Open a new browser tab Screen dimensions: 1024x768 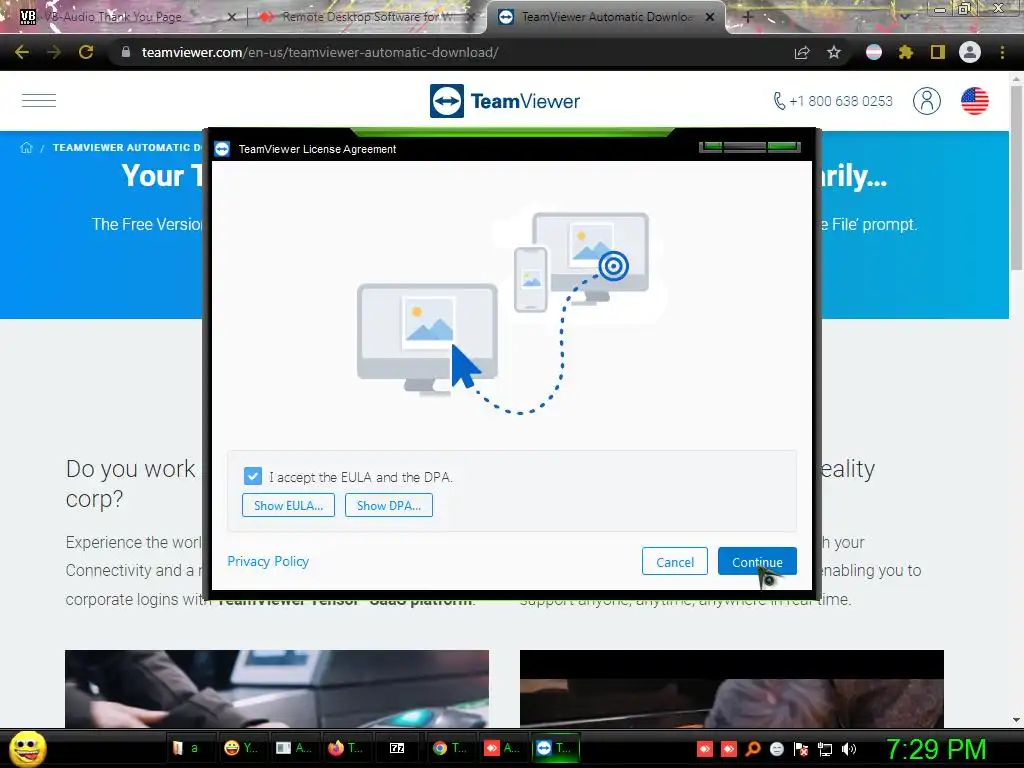(747, 18)
